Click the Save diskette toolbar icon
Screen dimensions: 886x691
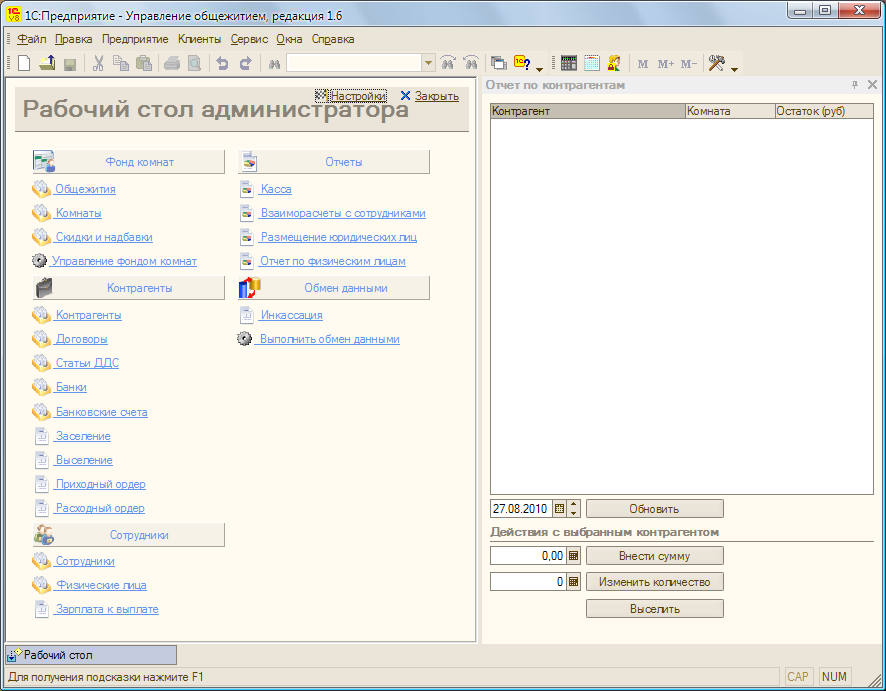click(x=70, y=64)
